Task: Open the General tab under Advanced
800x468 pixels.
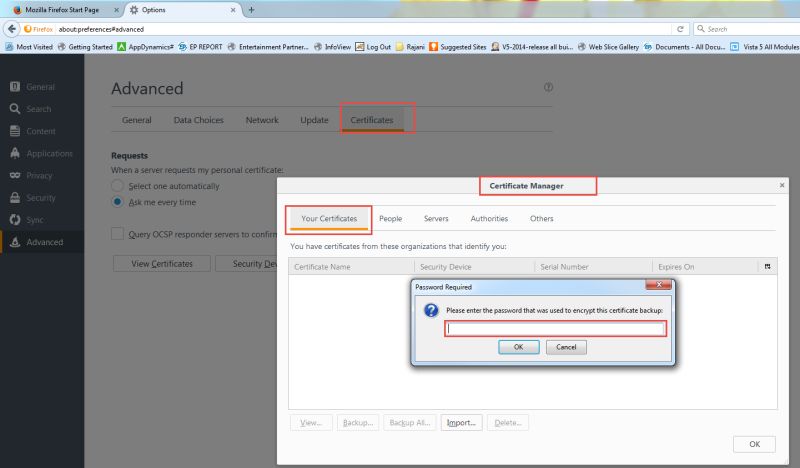Action: (x=137, y=120)
